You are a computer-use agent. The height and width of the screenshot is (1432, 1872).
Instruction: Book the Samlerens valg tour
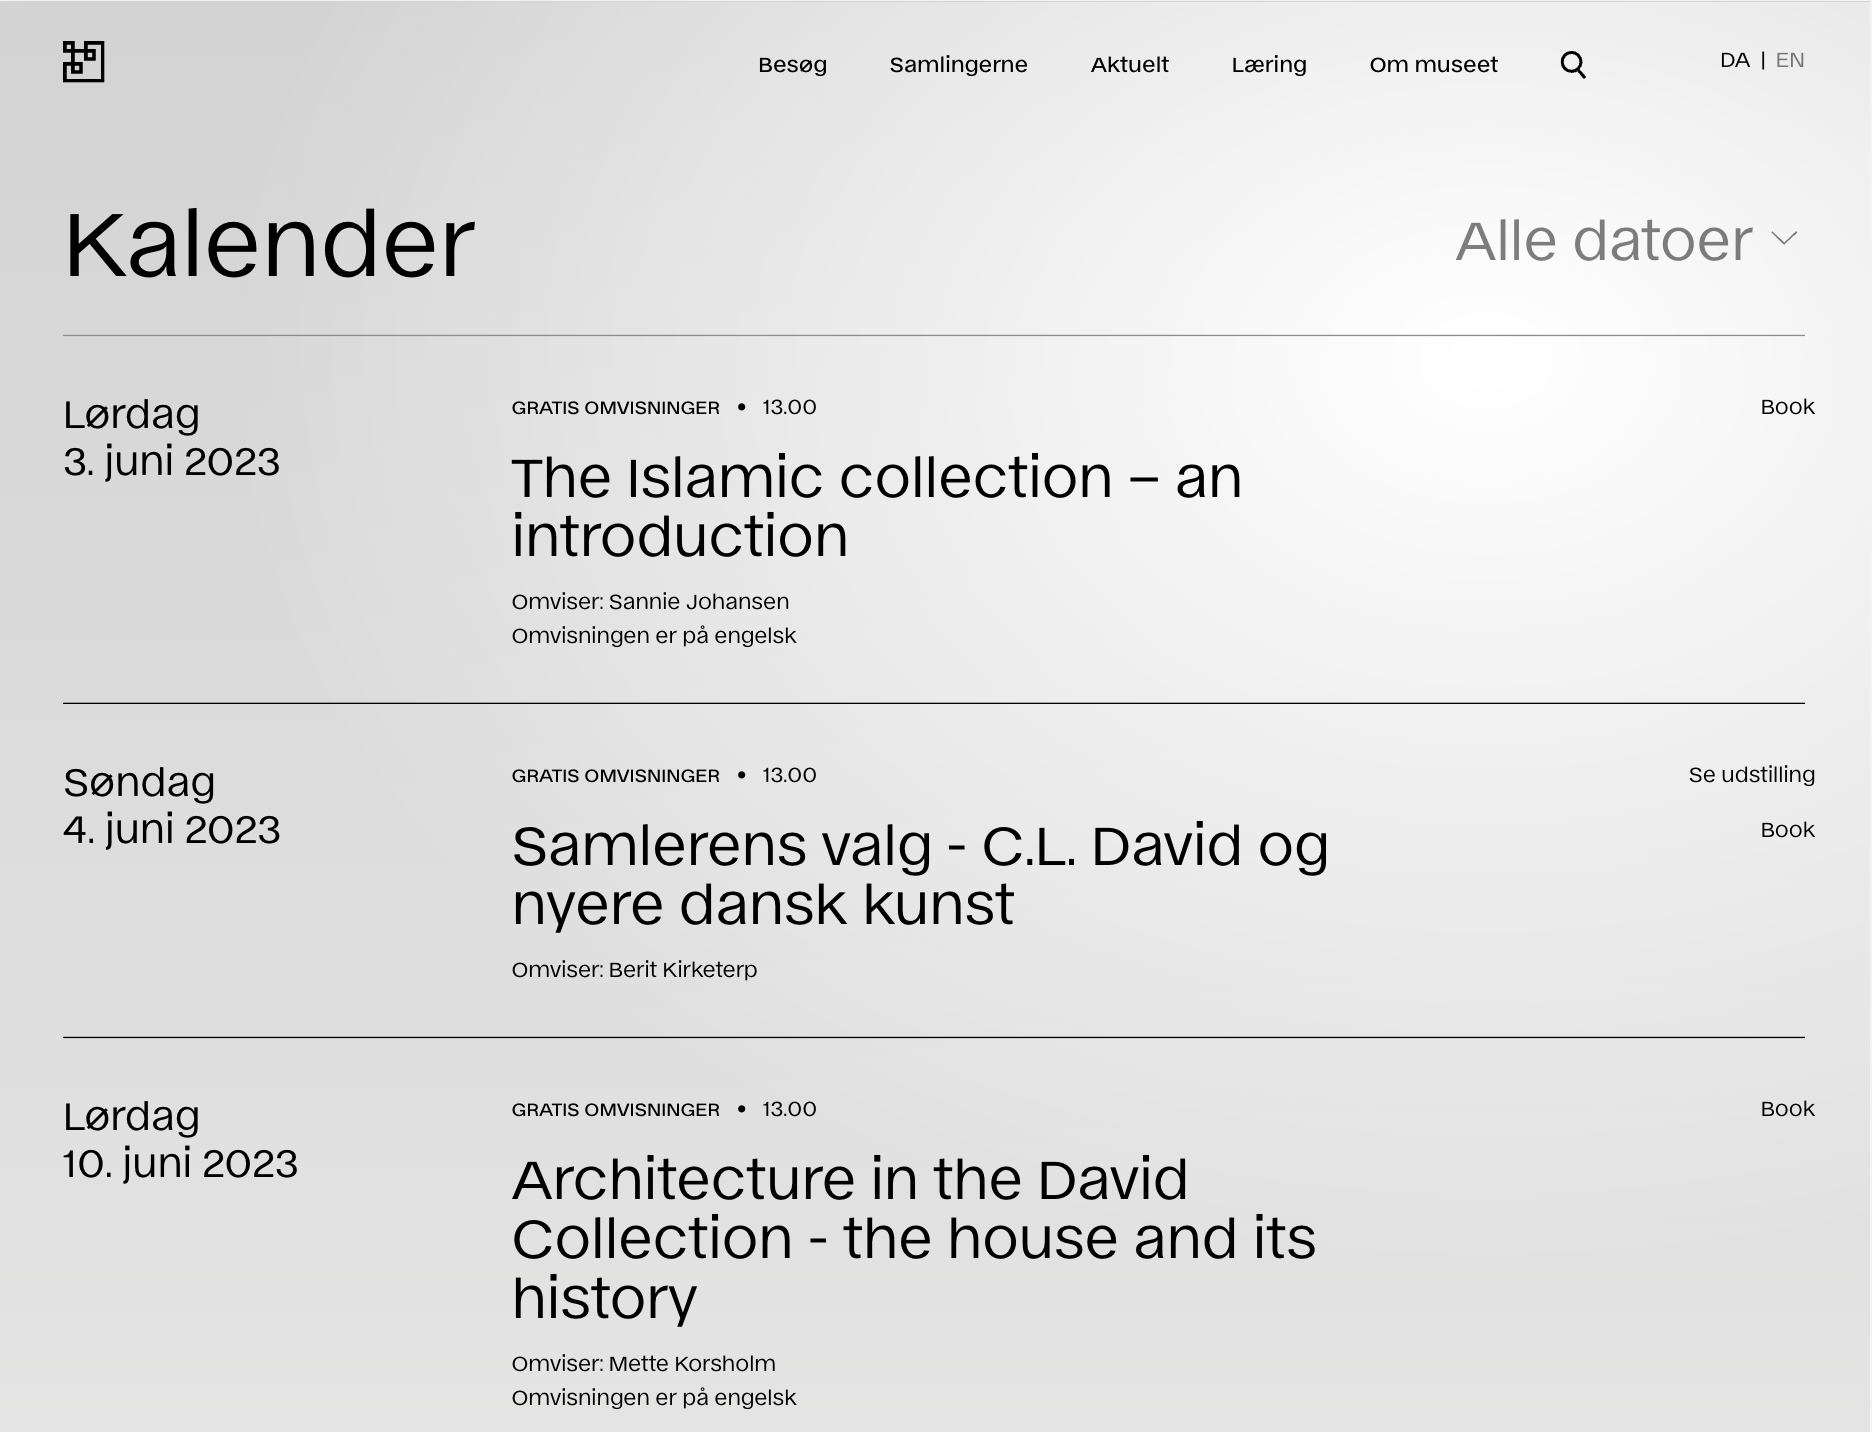pyautogui.click(x=1786, y=830)
